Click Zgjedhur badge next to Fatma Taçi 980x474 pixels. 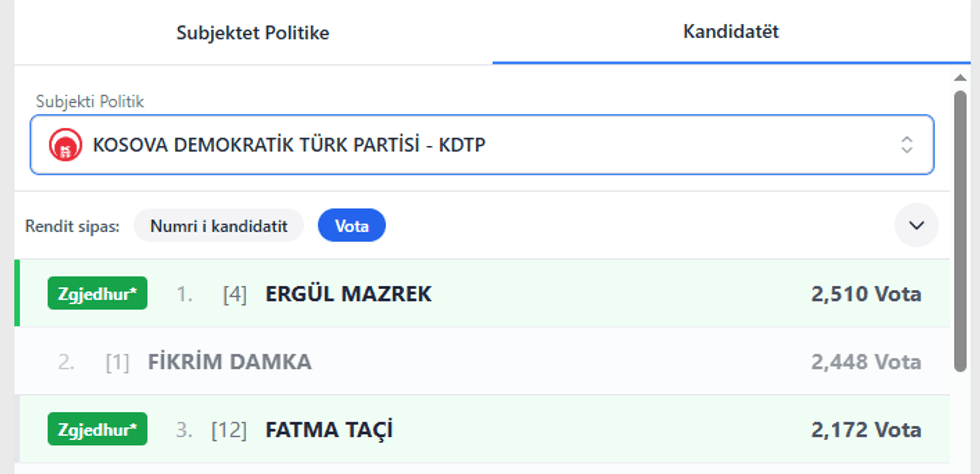point(97,429)
